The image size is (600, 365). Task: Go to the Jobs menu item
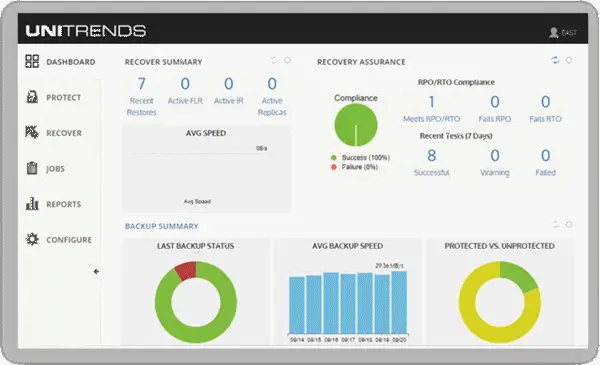(55, 169)
